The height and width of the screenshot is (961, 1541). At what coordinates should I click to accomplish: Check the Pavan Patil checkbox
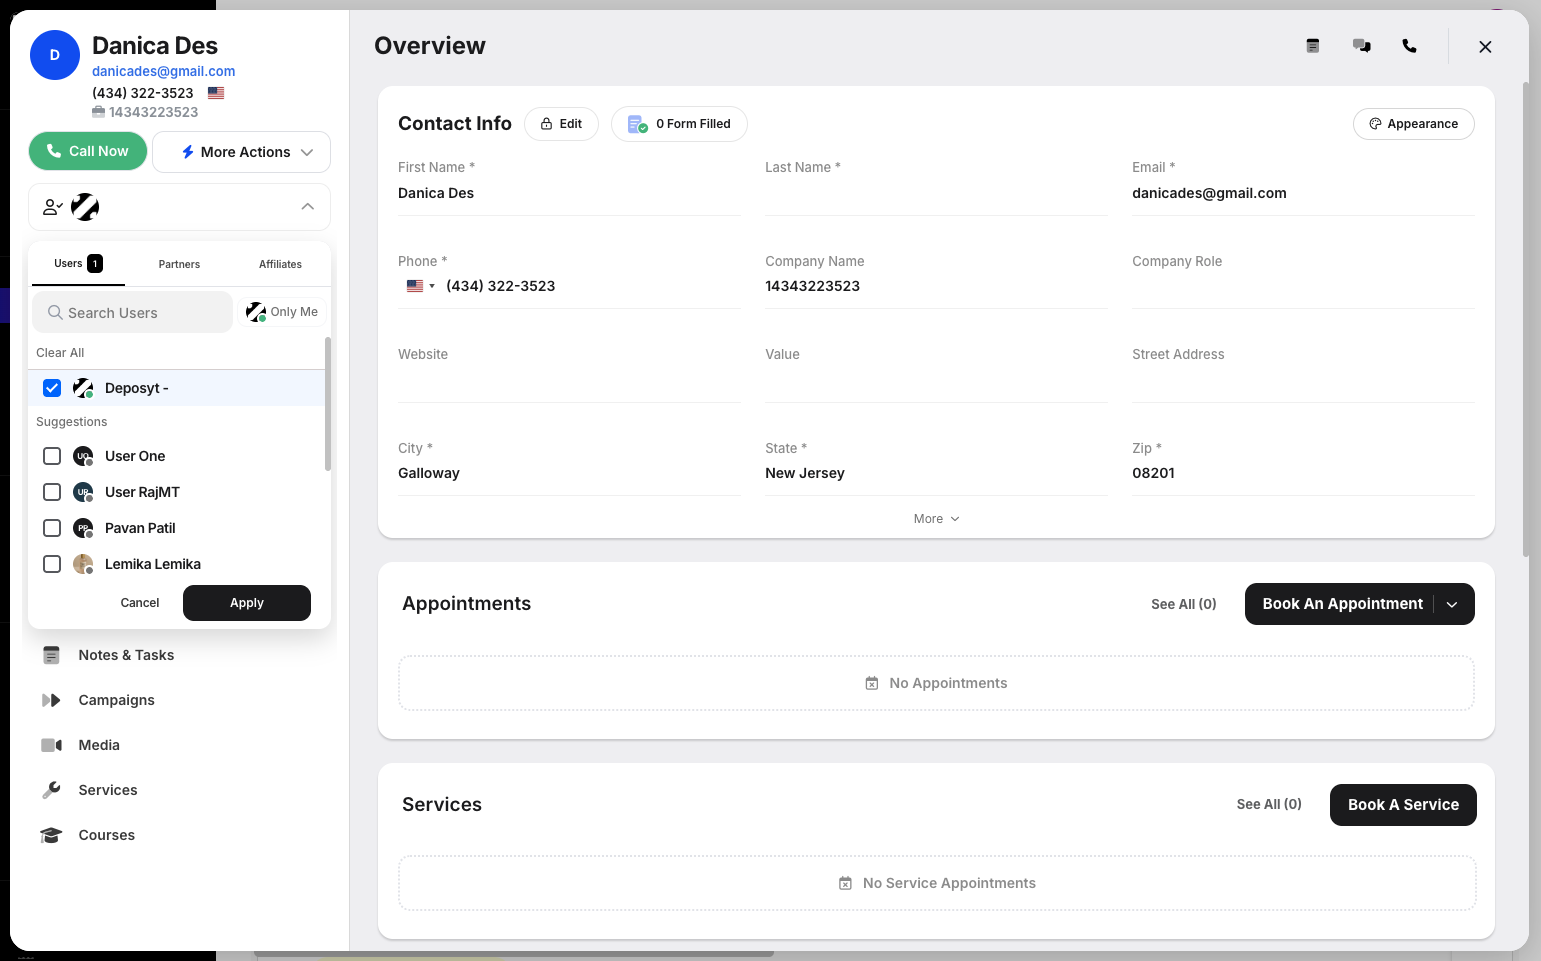pyautogui.click(x=52, y=528)
